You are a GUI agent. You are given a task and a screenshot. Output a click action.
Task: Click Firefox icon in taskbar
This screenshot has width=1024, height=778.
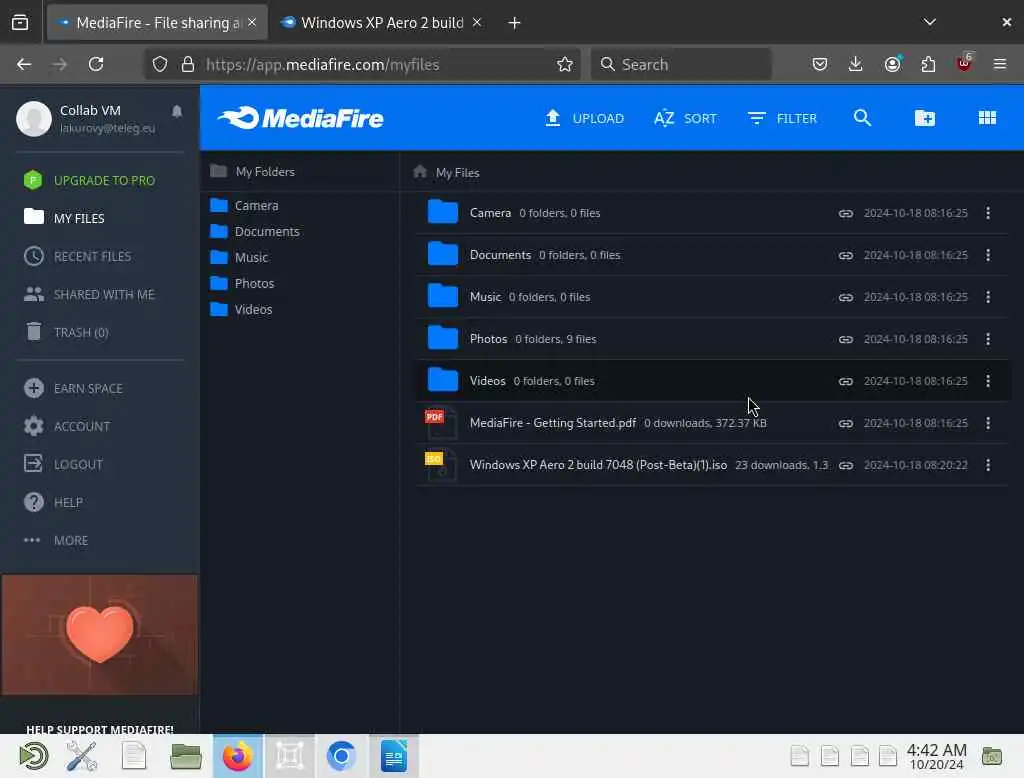click(238, 756)
